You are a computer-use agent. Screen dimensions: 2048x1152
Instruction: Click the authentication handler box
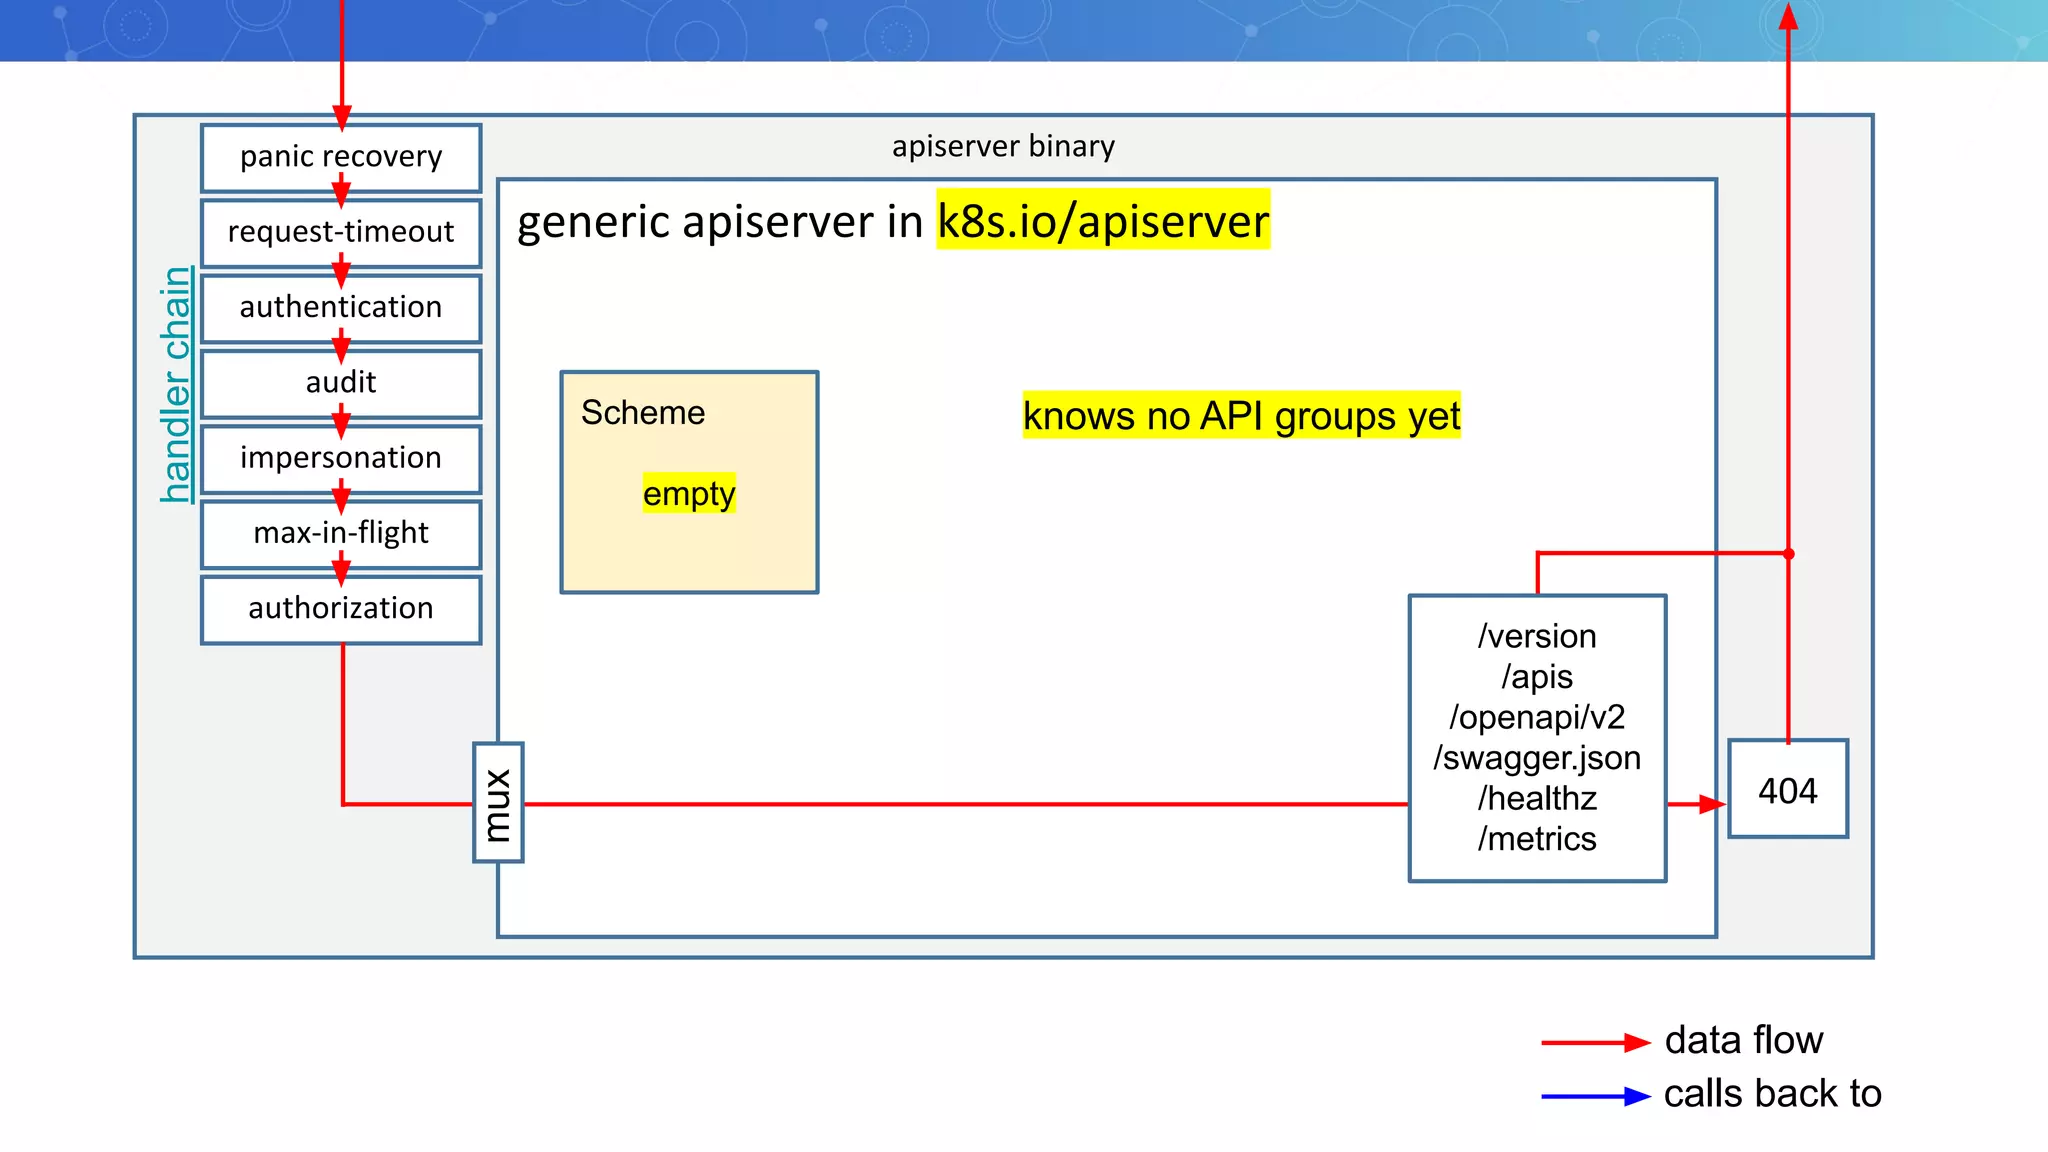[341, 307]
